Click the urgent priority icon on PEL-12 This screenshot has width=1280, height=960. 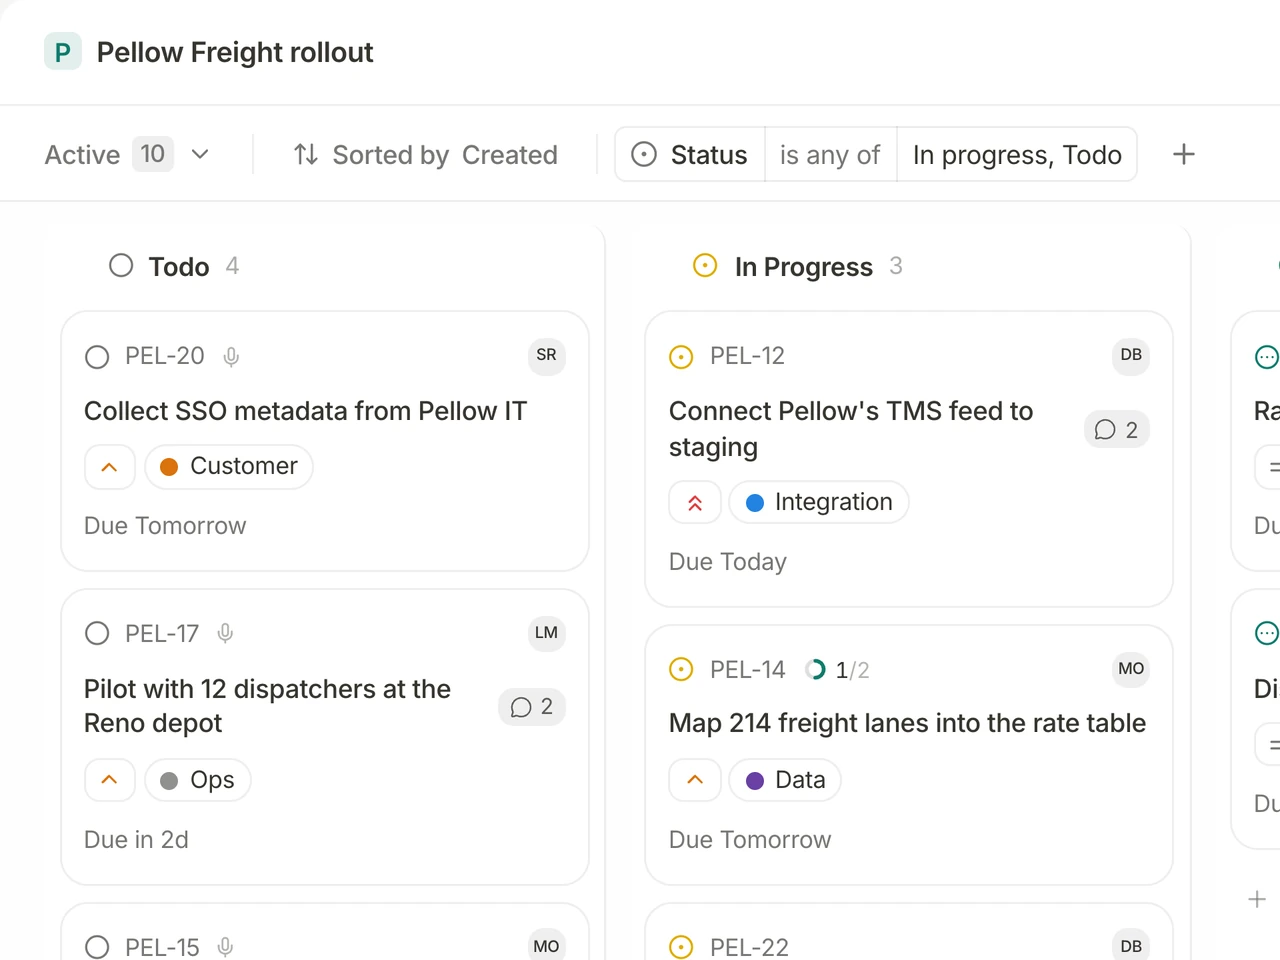click(695, 502)
